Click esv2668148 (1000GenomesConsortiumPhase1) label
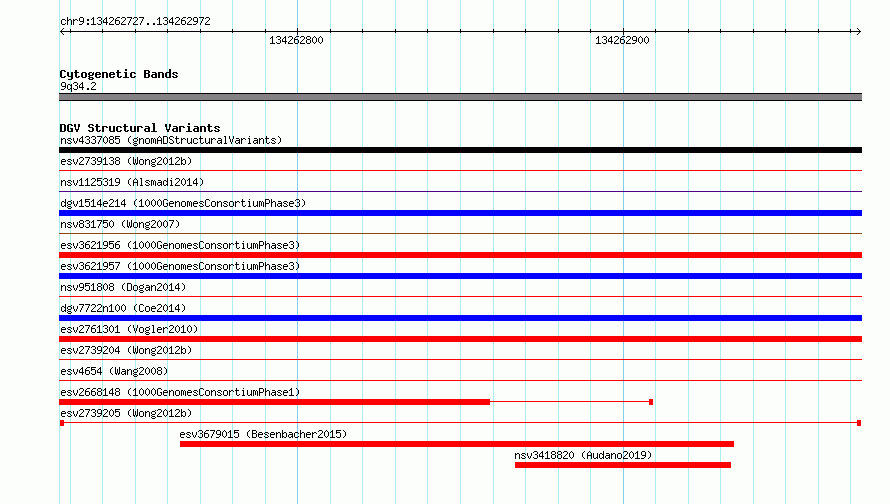The width and height of the screenshot is (890, 504). pos(180,392)
